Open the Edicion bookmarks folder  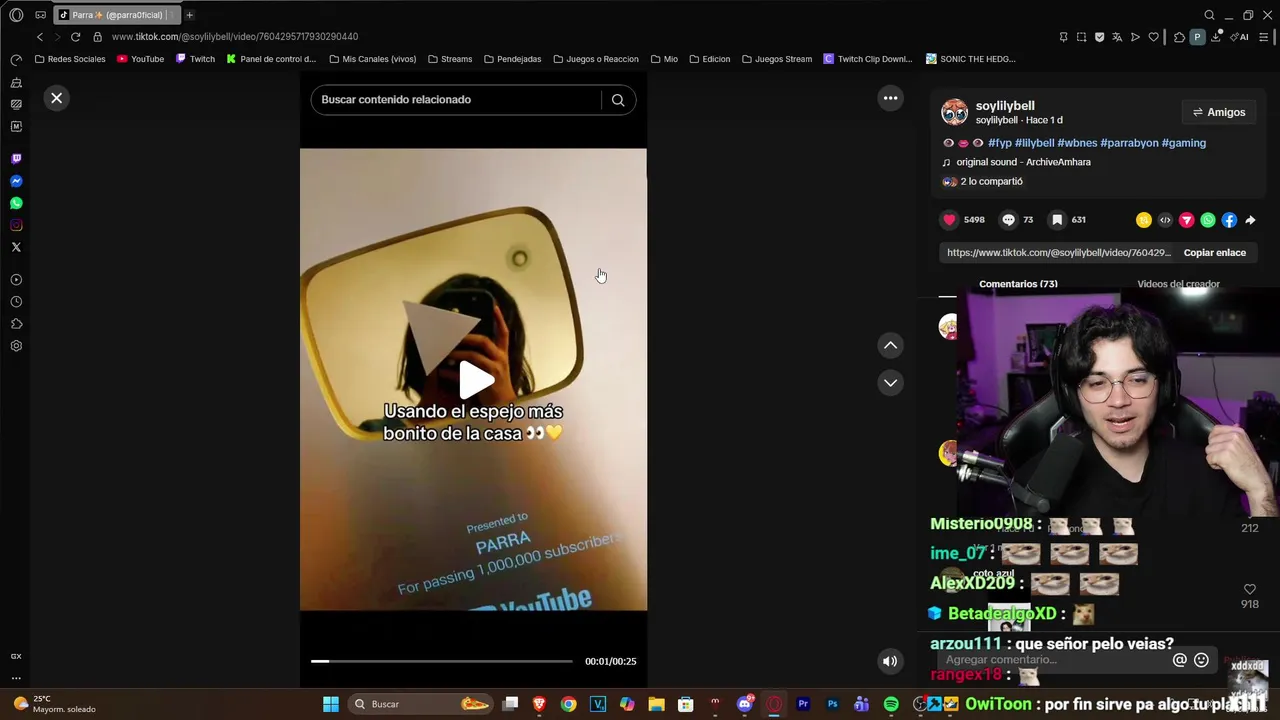(x=709, y=59)
